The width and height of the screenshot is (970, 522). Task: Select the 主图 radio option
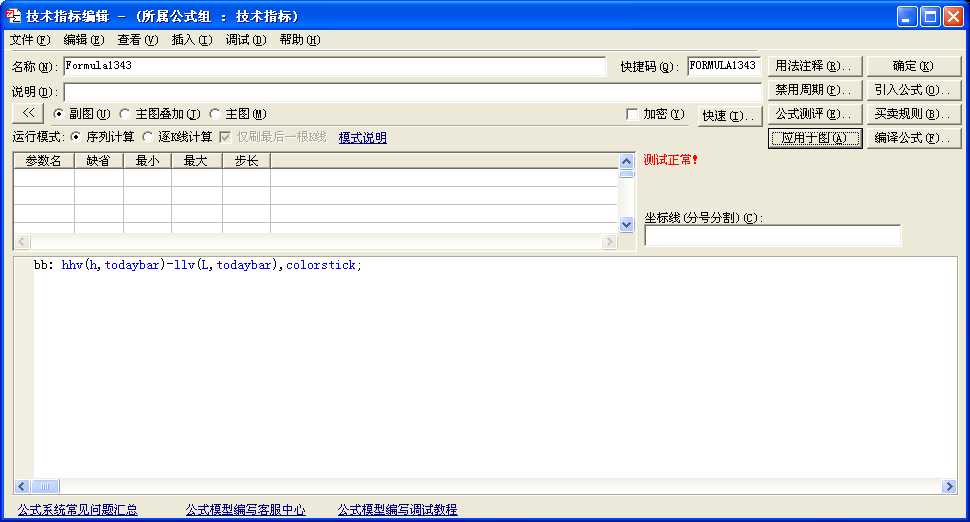point(215,114)
